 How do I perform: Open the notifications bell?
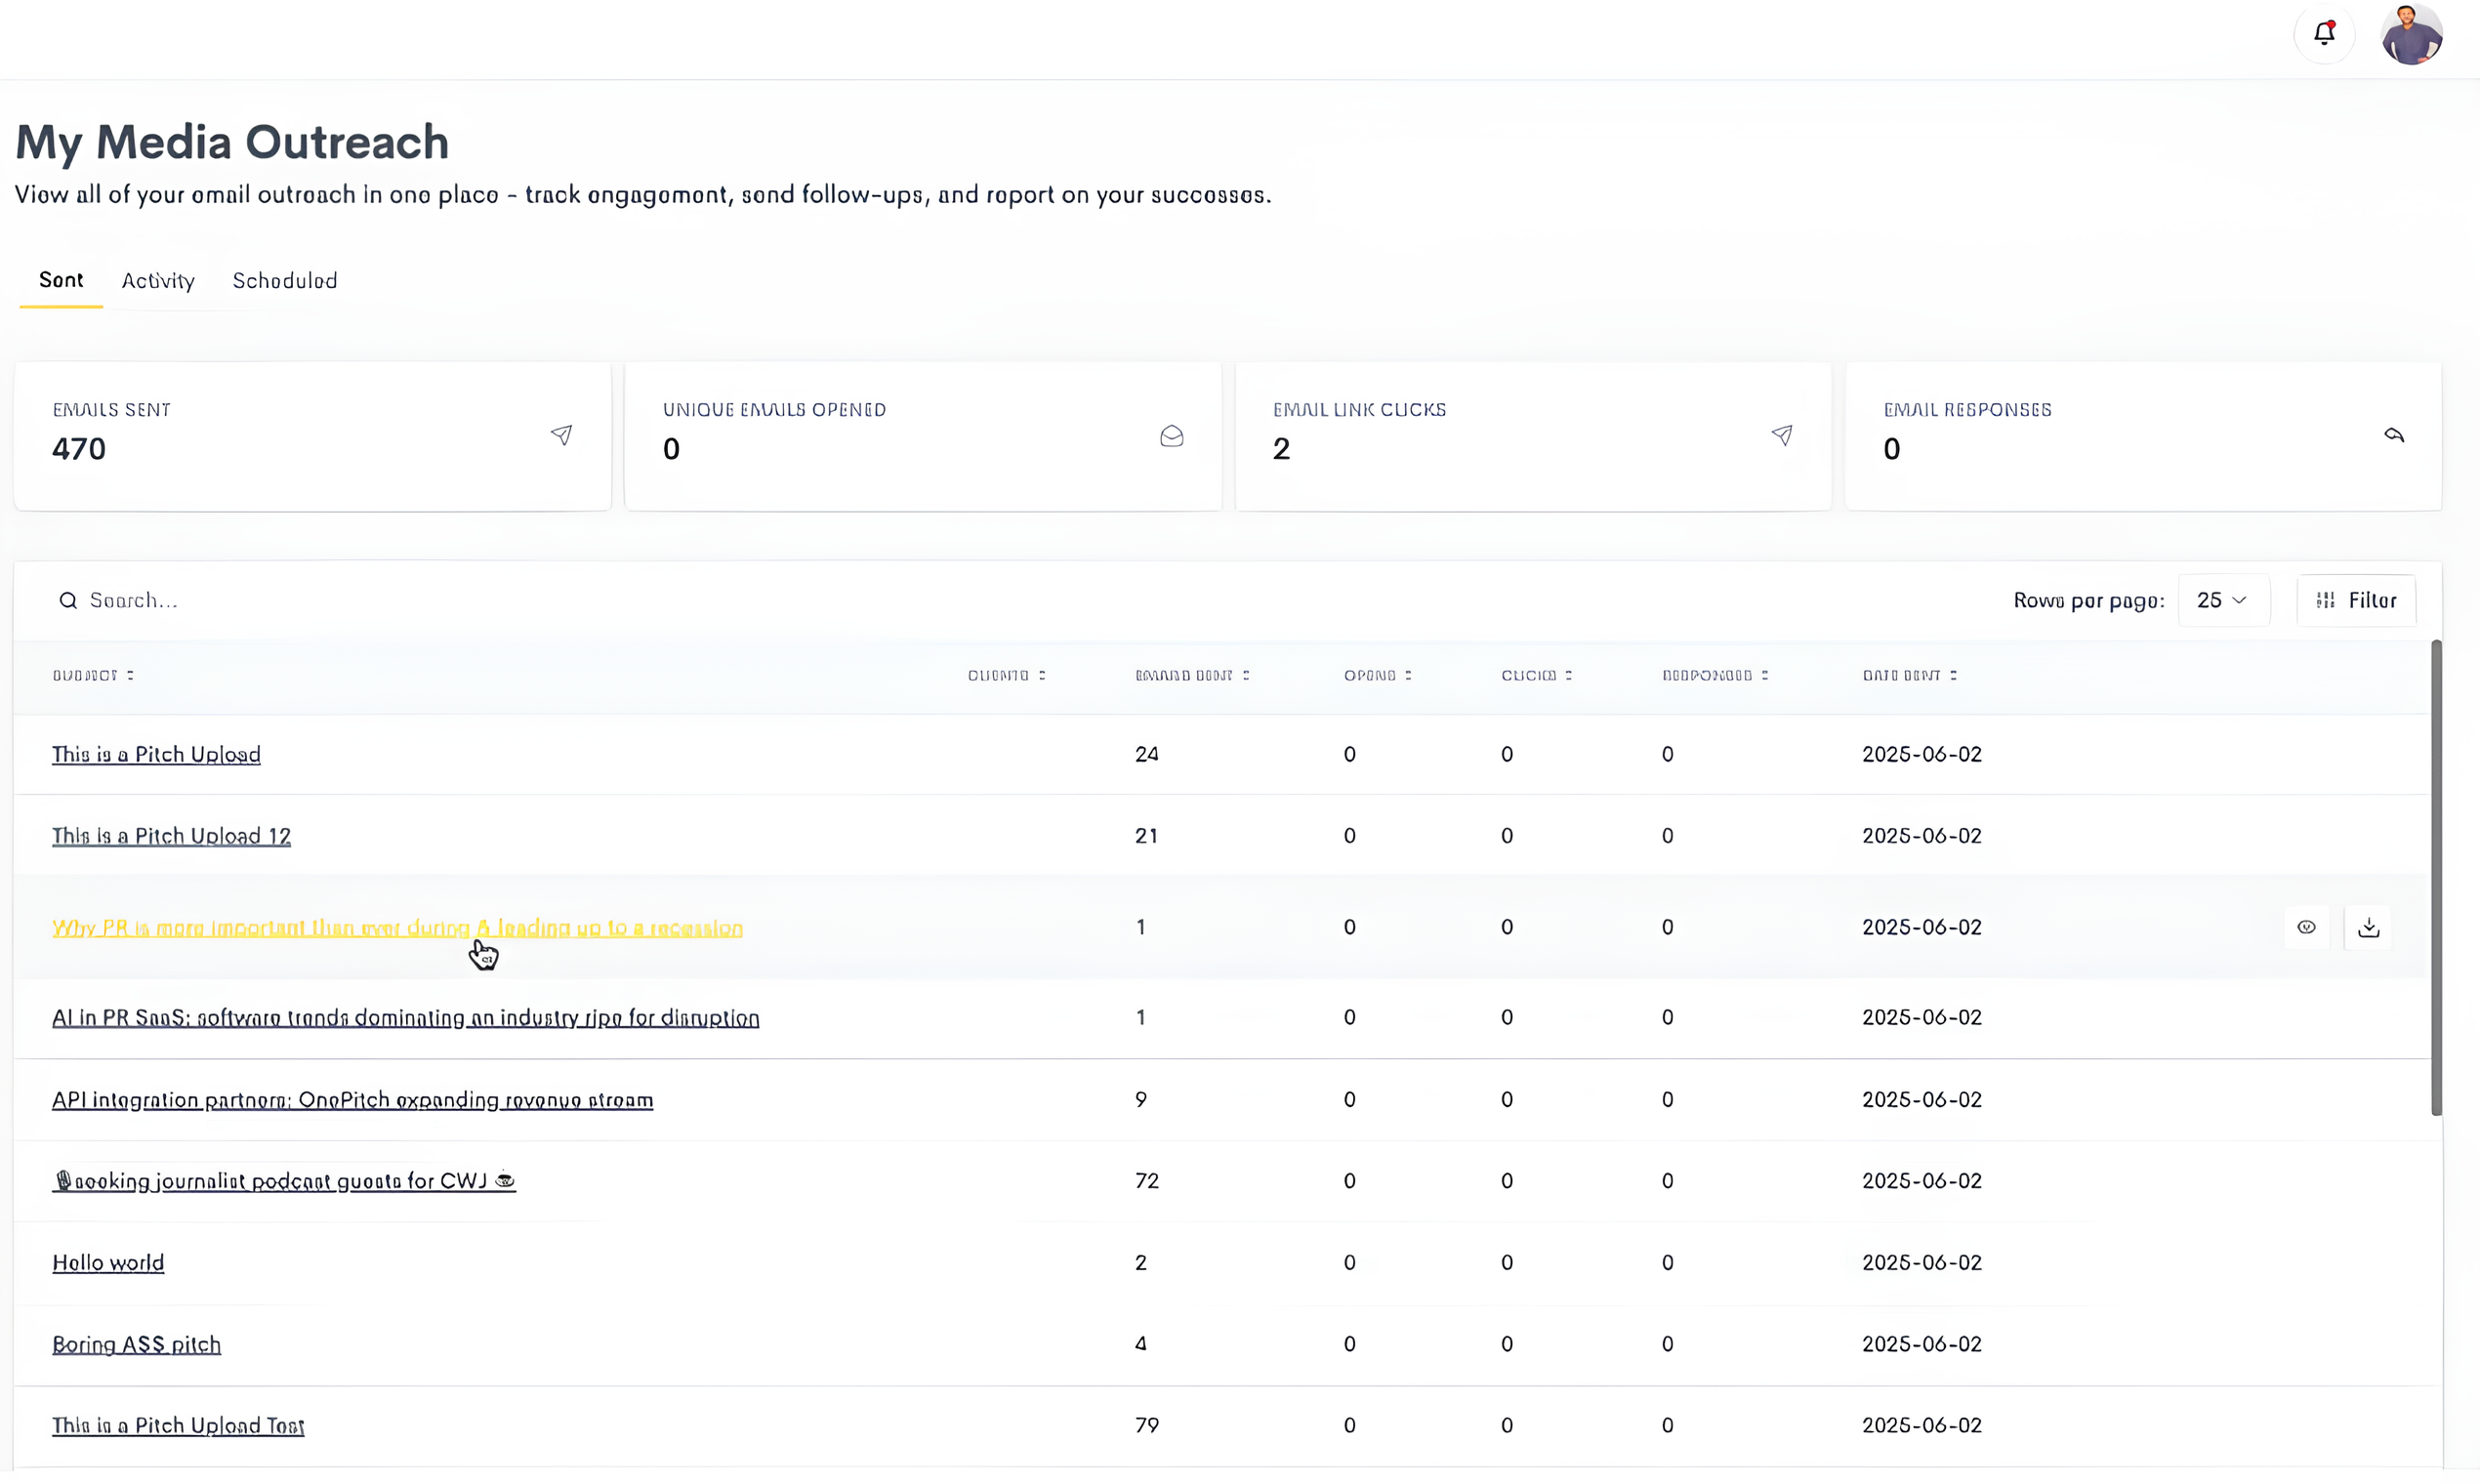[x=2324, y=34]
